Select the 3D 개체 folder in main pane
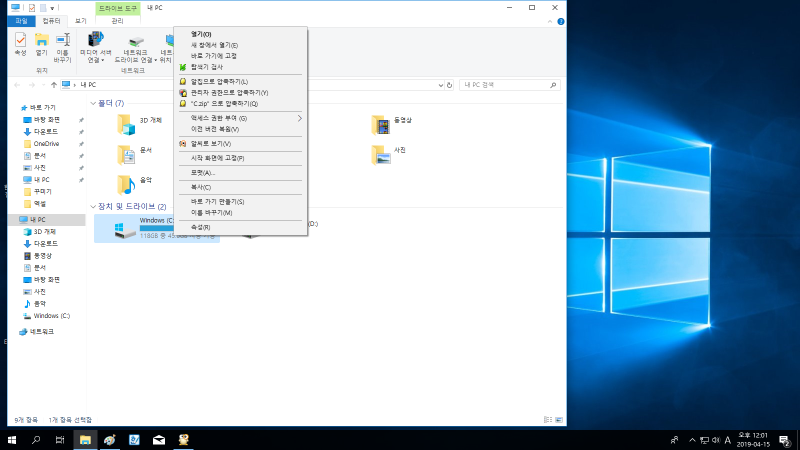800x450 pixels. (x=139, y=124)
